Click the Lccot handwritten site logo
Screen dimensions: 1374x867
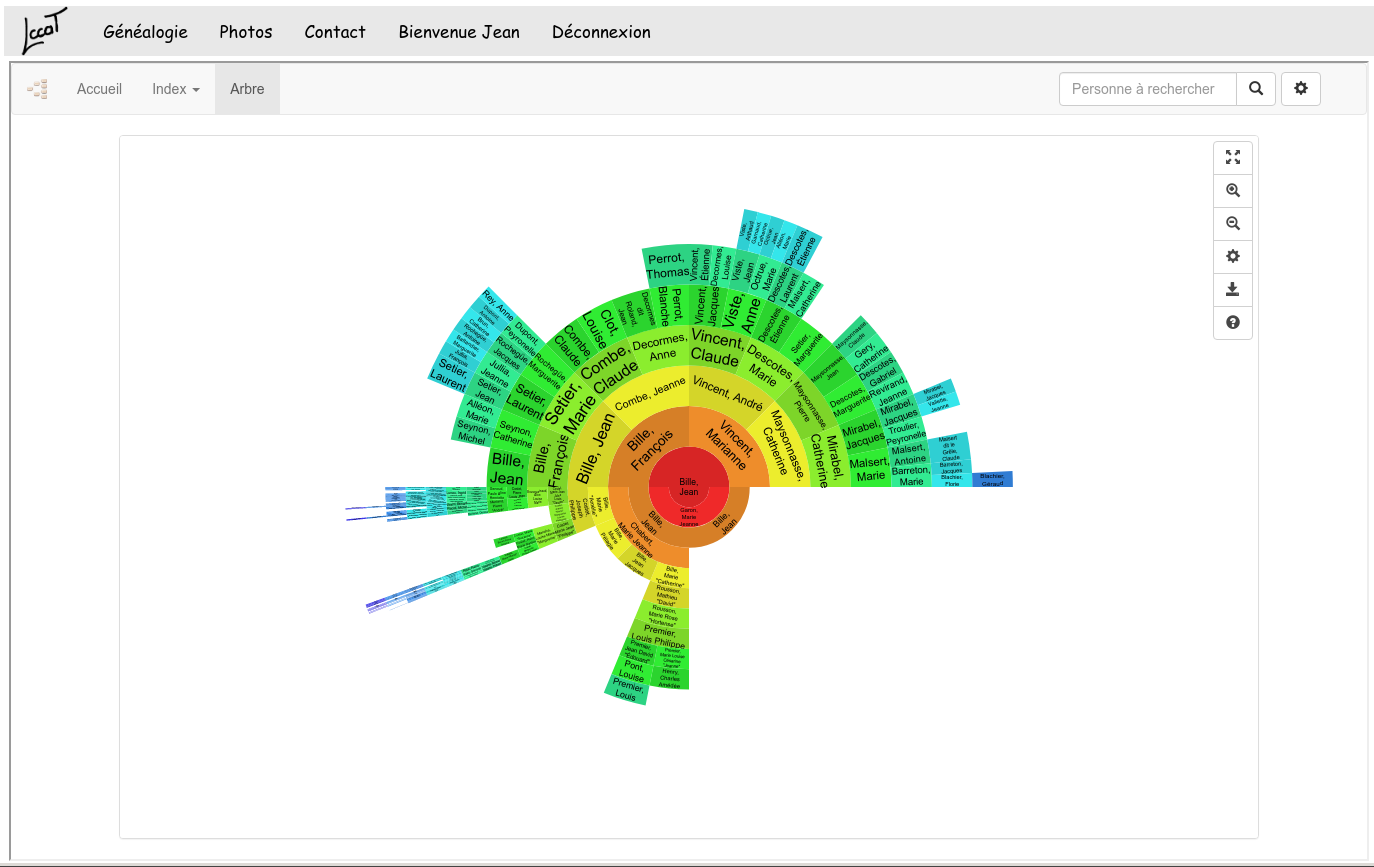tap(44, 30)
